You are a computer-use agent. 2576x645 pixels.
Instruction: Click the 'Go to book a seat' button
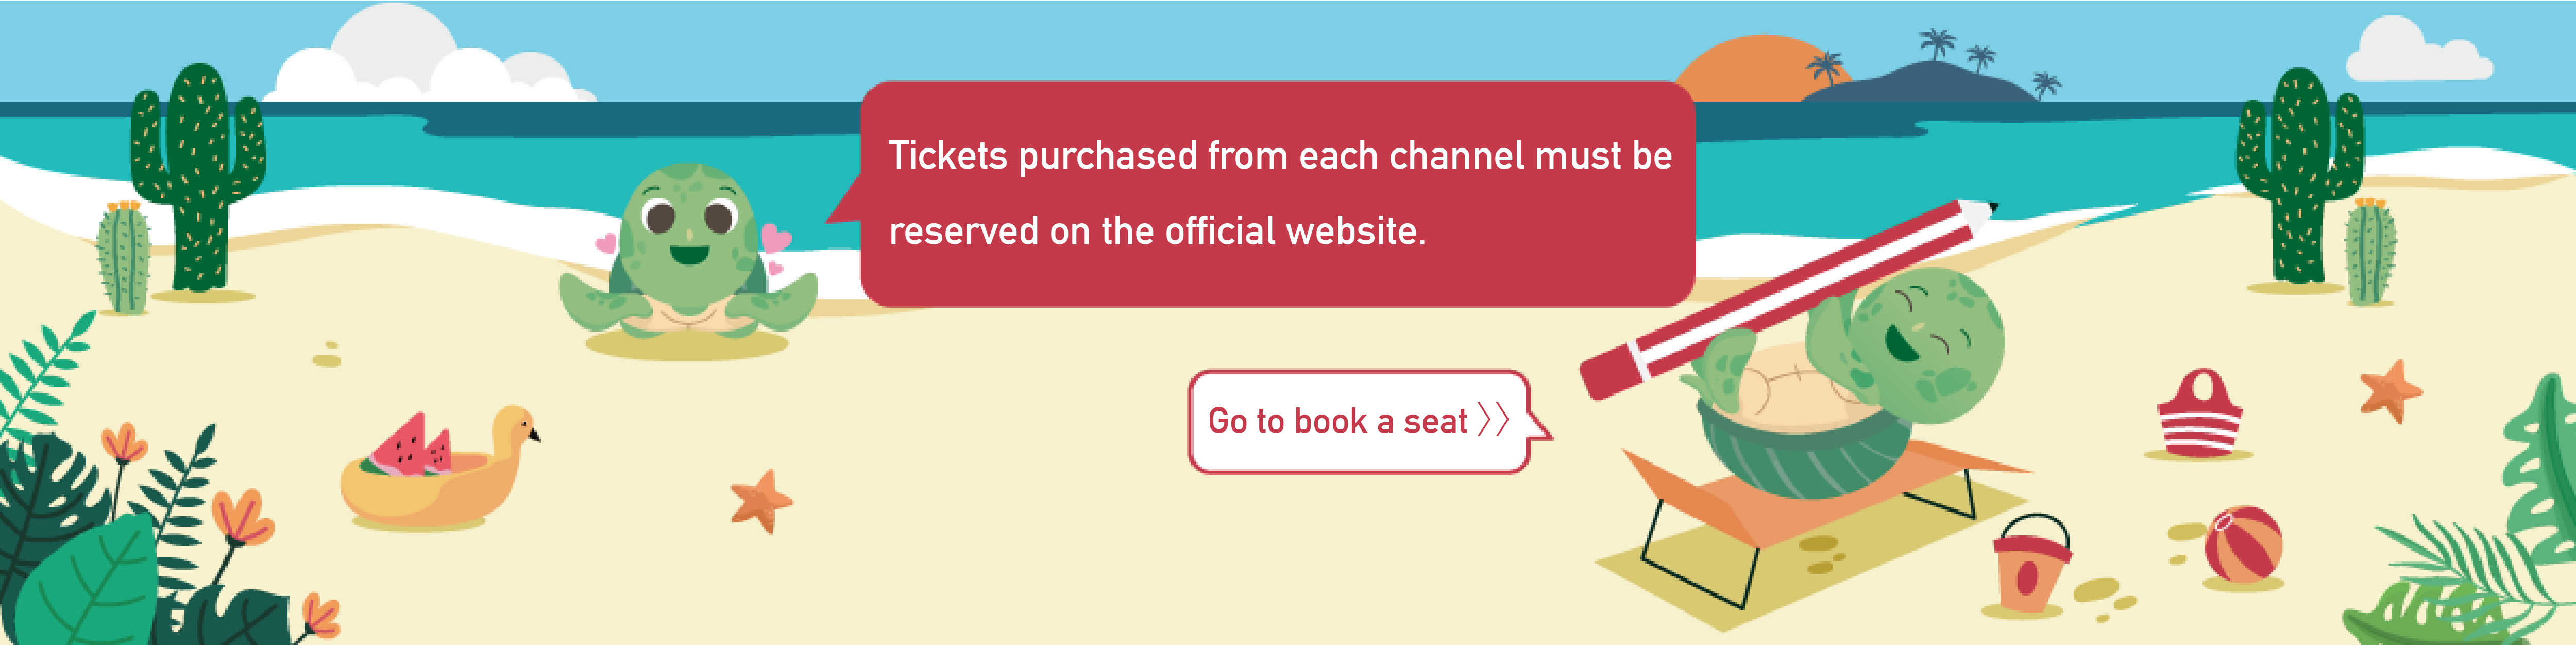tap(1359, 421)
